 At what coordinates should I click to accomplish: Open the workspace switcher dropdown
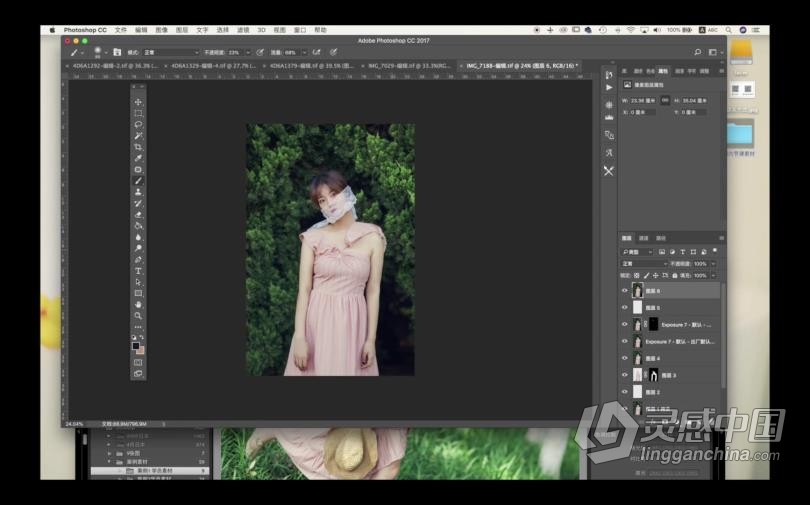coord(715,52)
